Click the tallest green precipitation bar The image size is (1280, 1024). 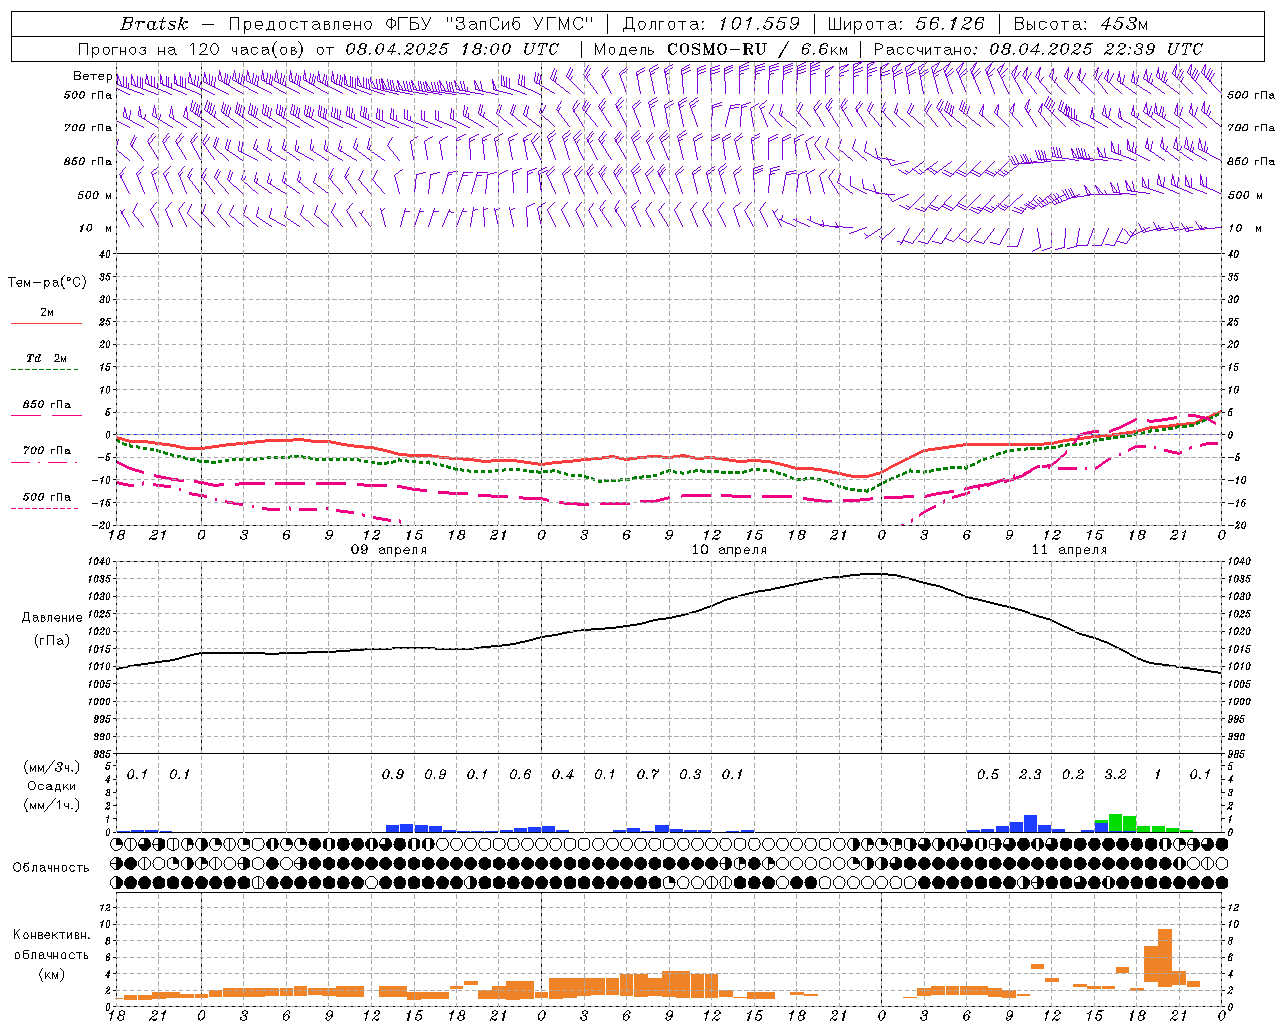coord(1115,823)
